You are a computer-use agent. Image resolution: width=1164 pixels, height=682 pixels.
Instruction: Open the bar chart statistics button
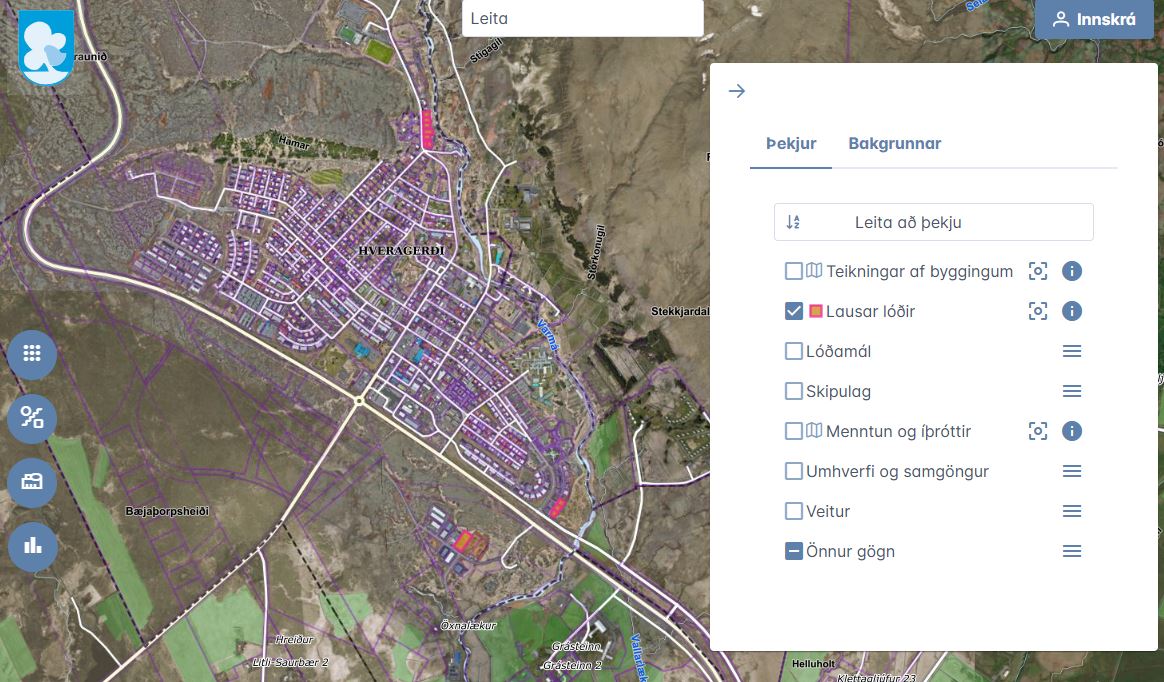coord(32,546)
